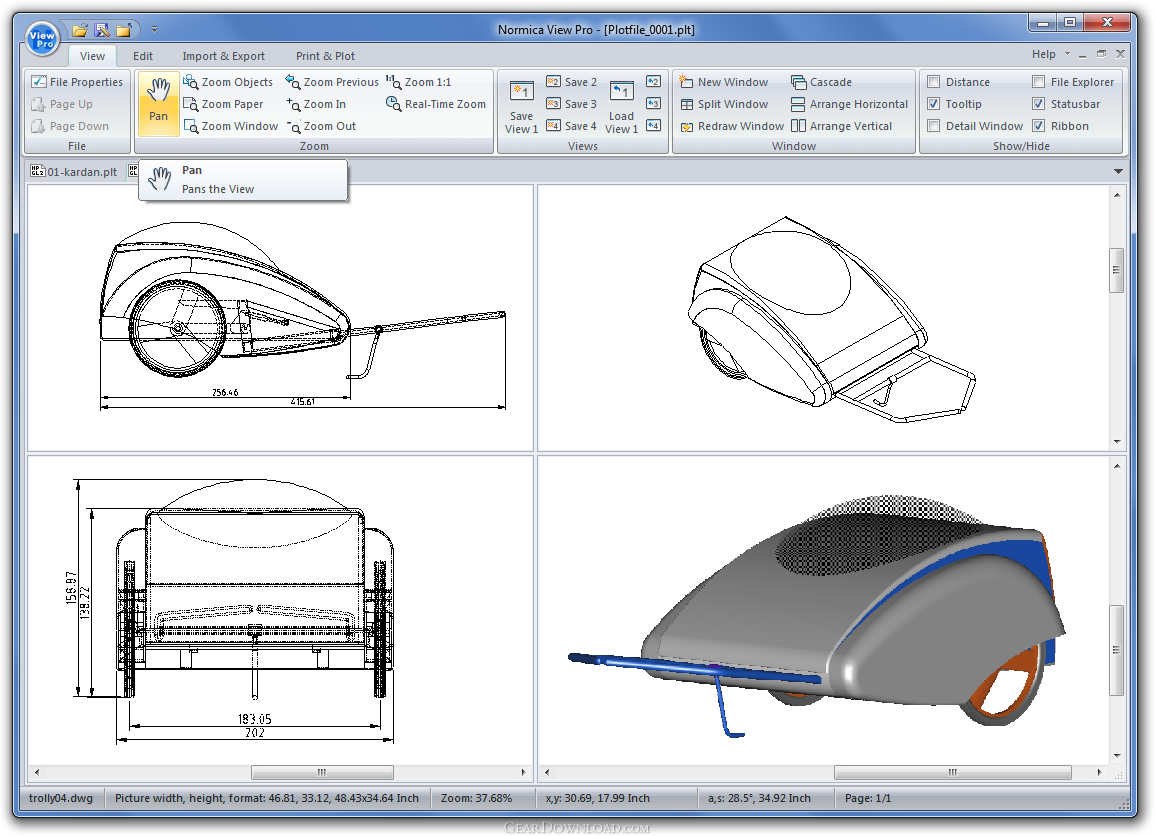Click the left pane scroll-left arrow

(37, 772)
